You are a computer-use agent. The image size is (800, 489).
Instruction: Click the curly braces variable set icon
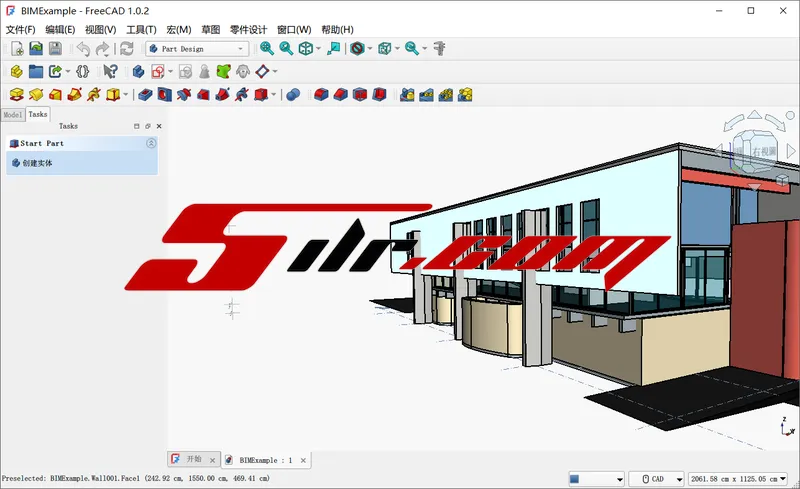tap(83, 71)
